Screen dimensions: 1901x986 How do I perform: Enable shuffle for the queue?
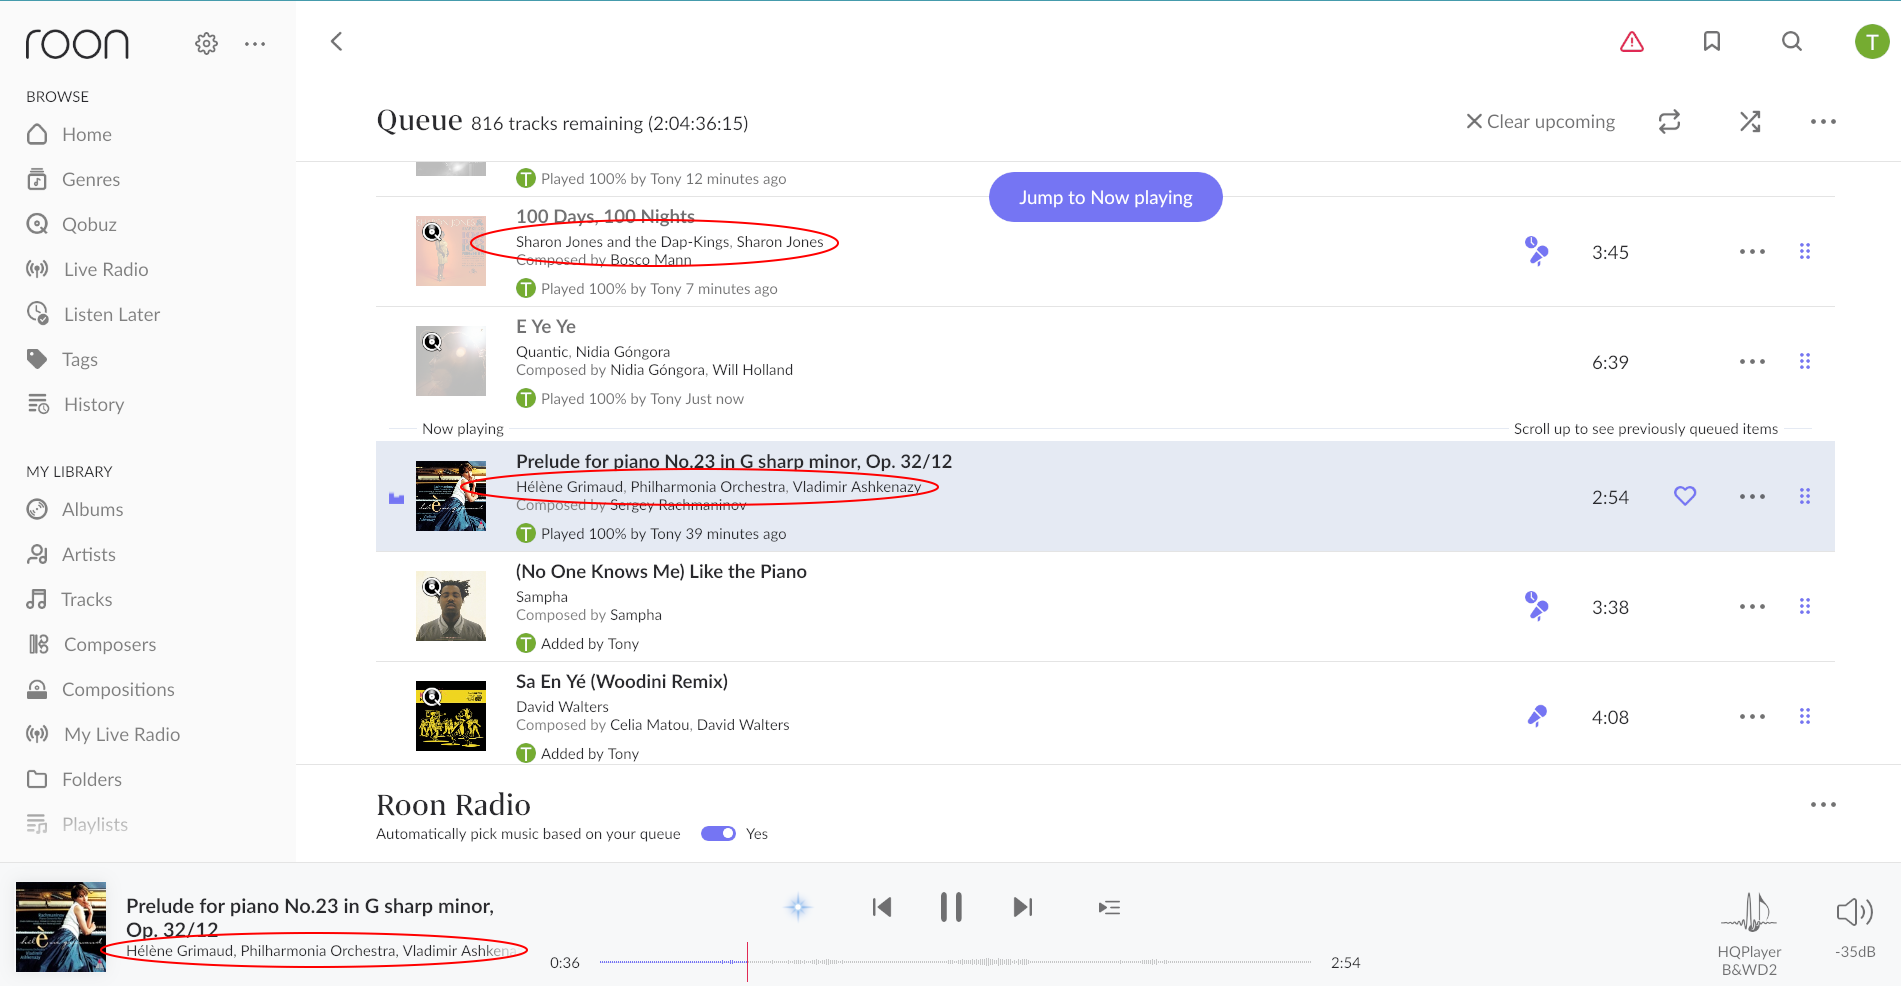pyautogui.click(x=1749, y=122)
